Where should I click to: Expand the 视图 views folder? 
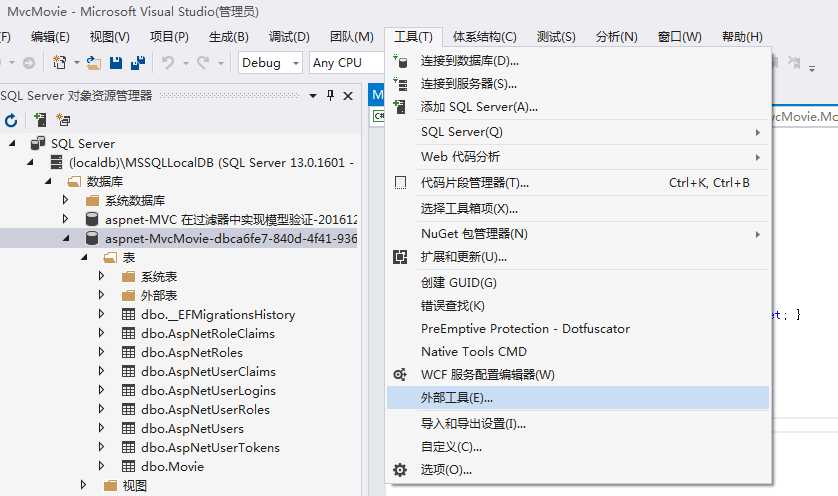pos(83,485)
